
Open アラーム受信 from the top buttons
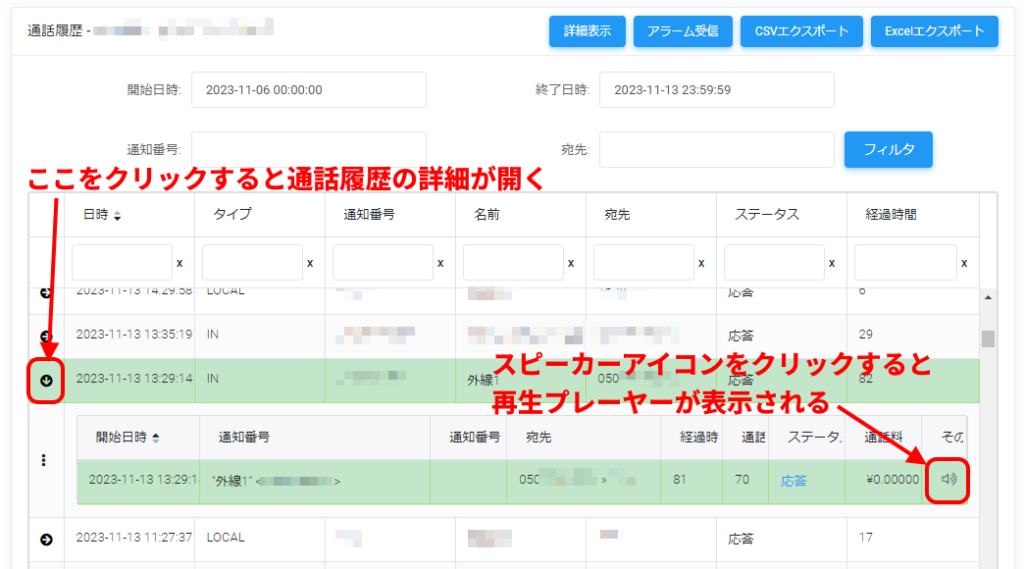[x=683, y=31]
